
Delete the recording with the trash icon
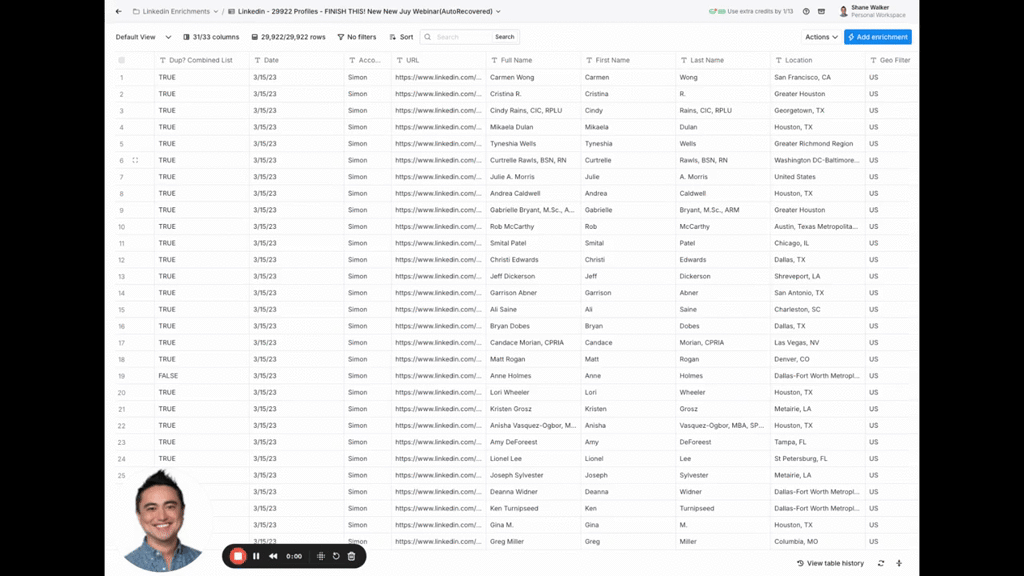coord(351,556)
